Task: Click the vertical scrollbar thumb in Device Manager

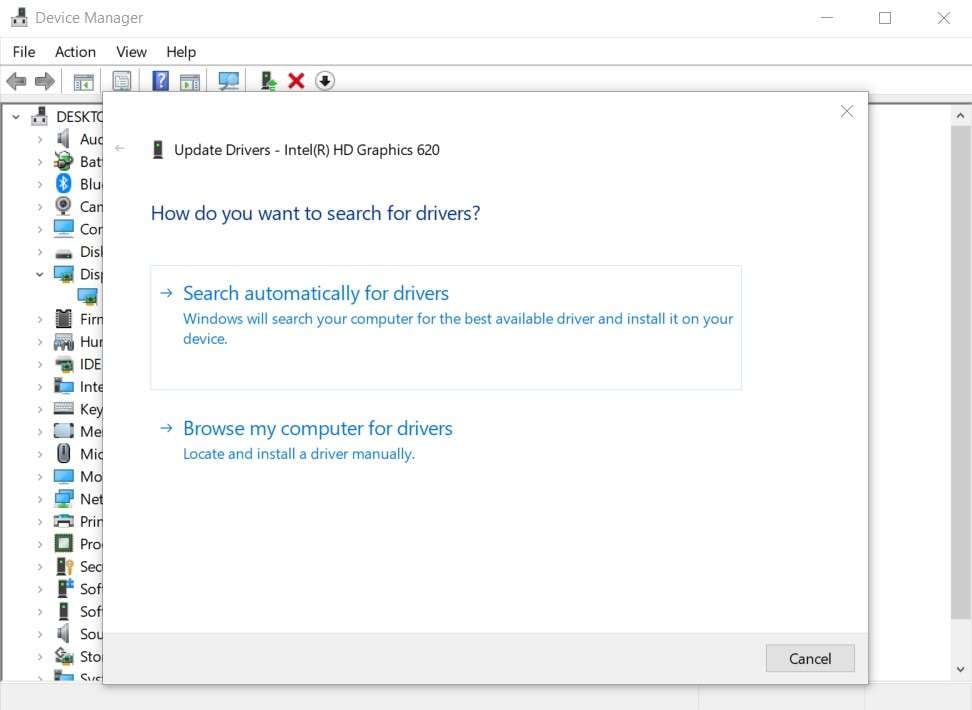Action: [960, 372]
